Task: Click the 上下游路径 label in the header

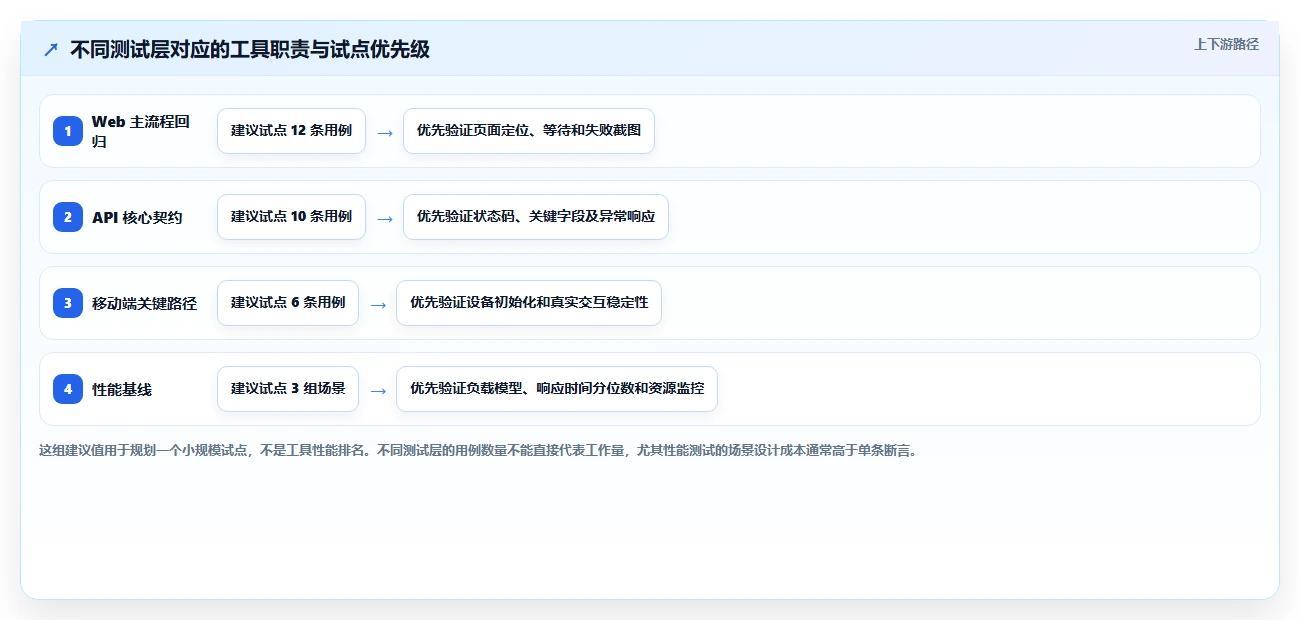Action: coord(1226,45)
